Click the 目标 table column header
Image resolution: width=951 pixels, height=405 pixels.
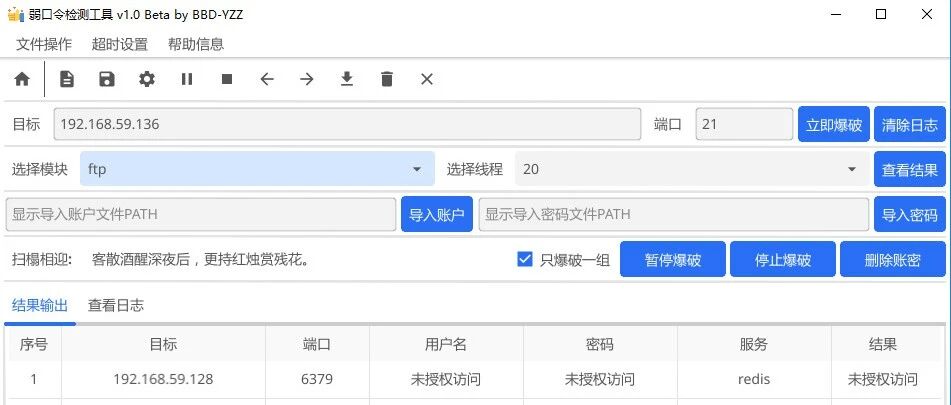[163, 345]
